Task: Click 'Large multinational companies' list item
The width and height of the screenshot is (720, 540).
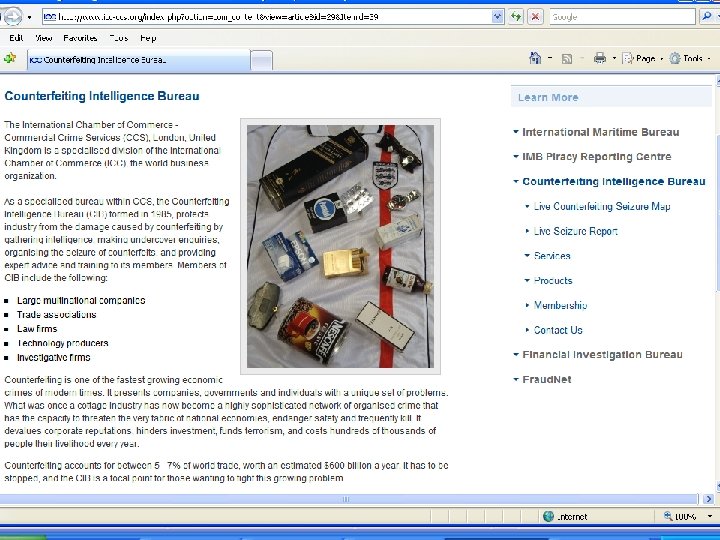Action: click(81, 300)
